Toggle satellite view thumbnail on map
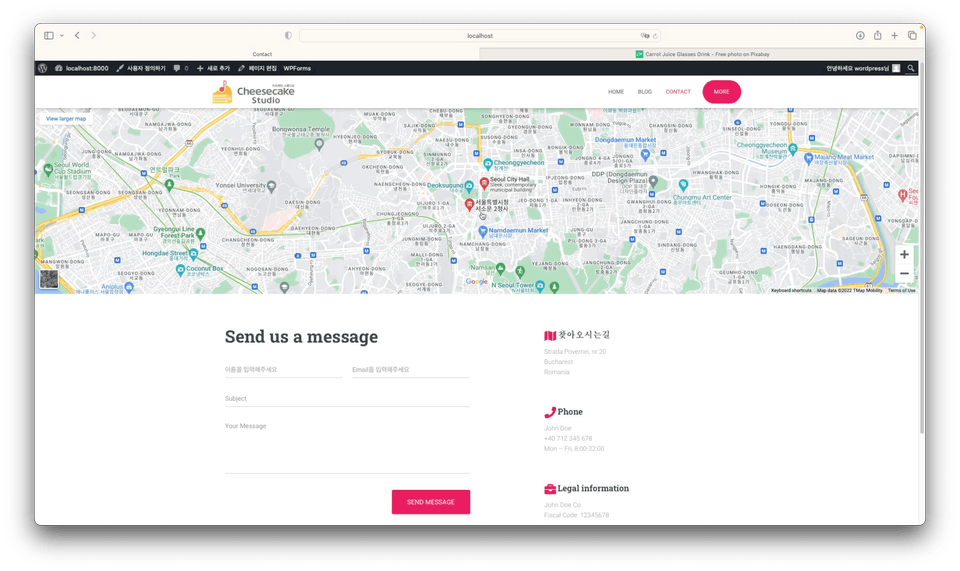Viewport: 960px width, 571px height. [49, 280]
